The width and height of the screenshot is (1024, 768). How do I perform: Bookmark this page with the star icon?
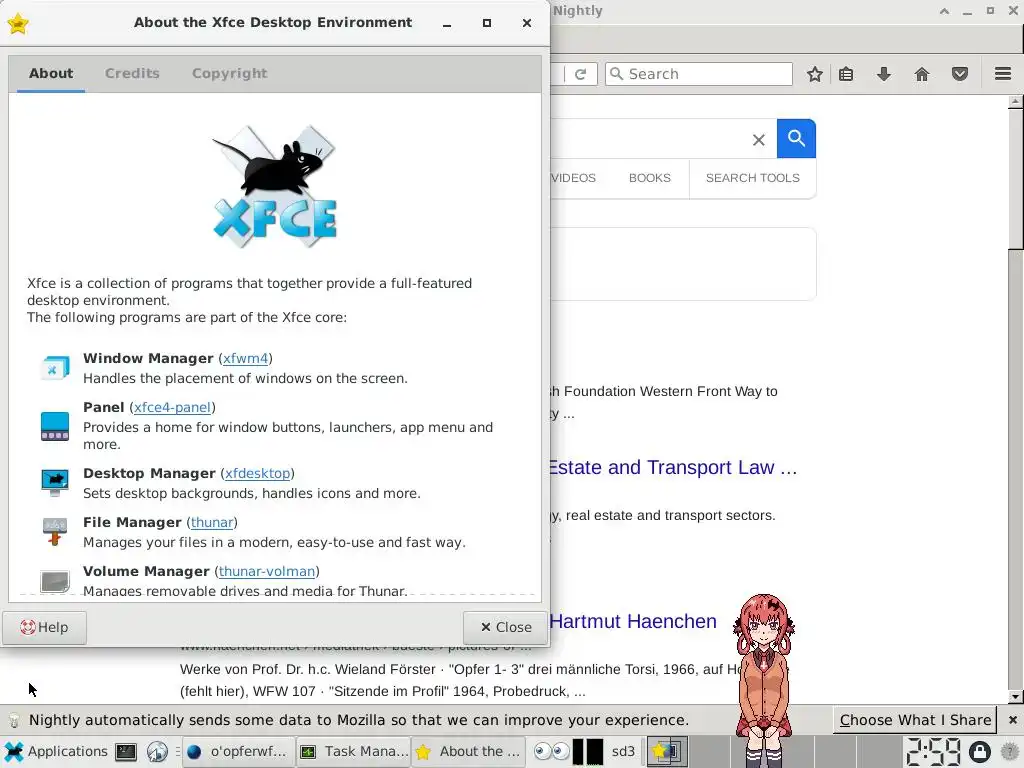pos(814,74)
